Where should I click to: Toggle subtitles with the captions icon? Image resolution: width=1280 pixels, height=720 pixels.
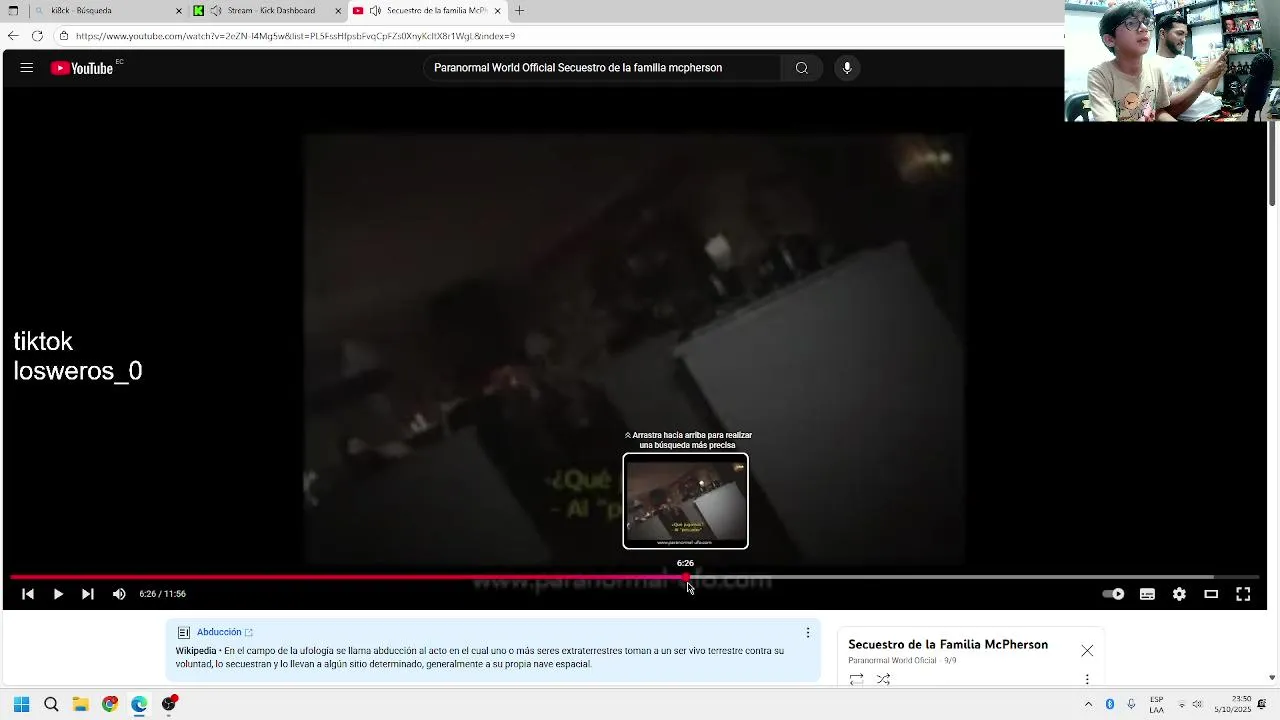coord(1147,594)
